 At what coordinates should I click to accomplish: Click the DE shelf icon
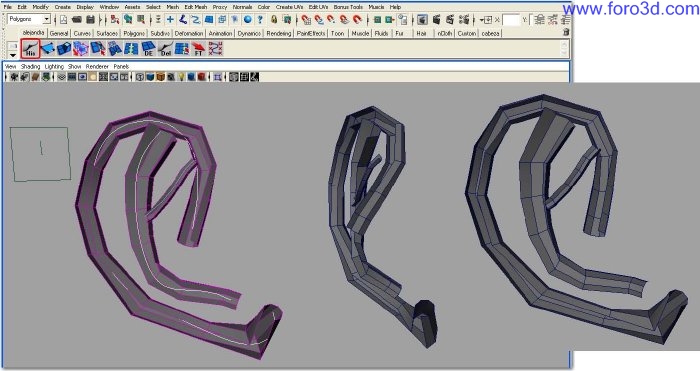pyautogui.click(x=148, y=49)
